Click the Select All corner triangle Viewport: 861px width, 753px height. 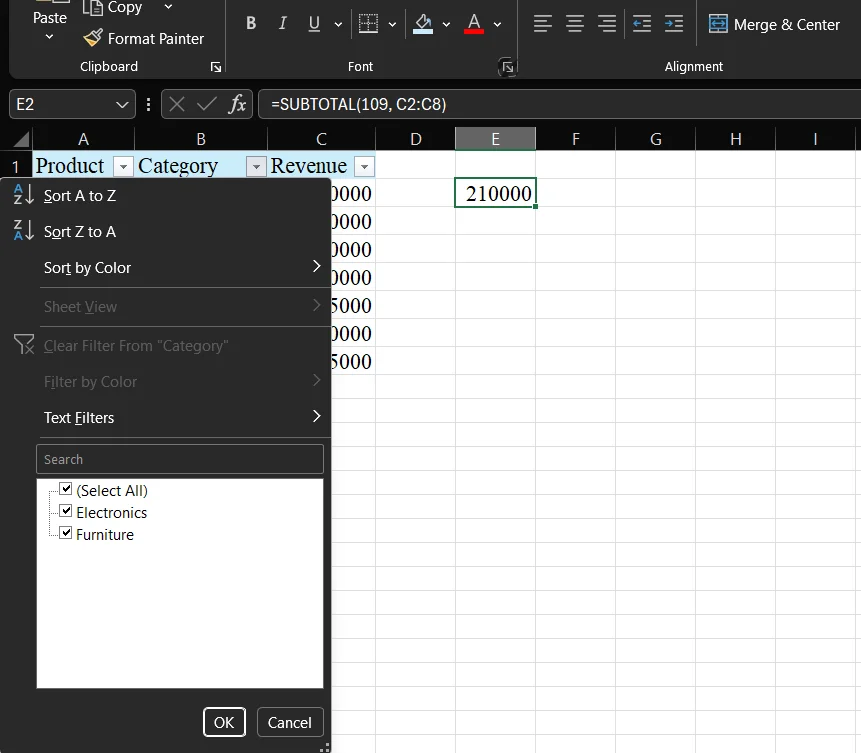click(20, 139)
